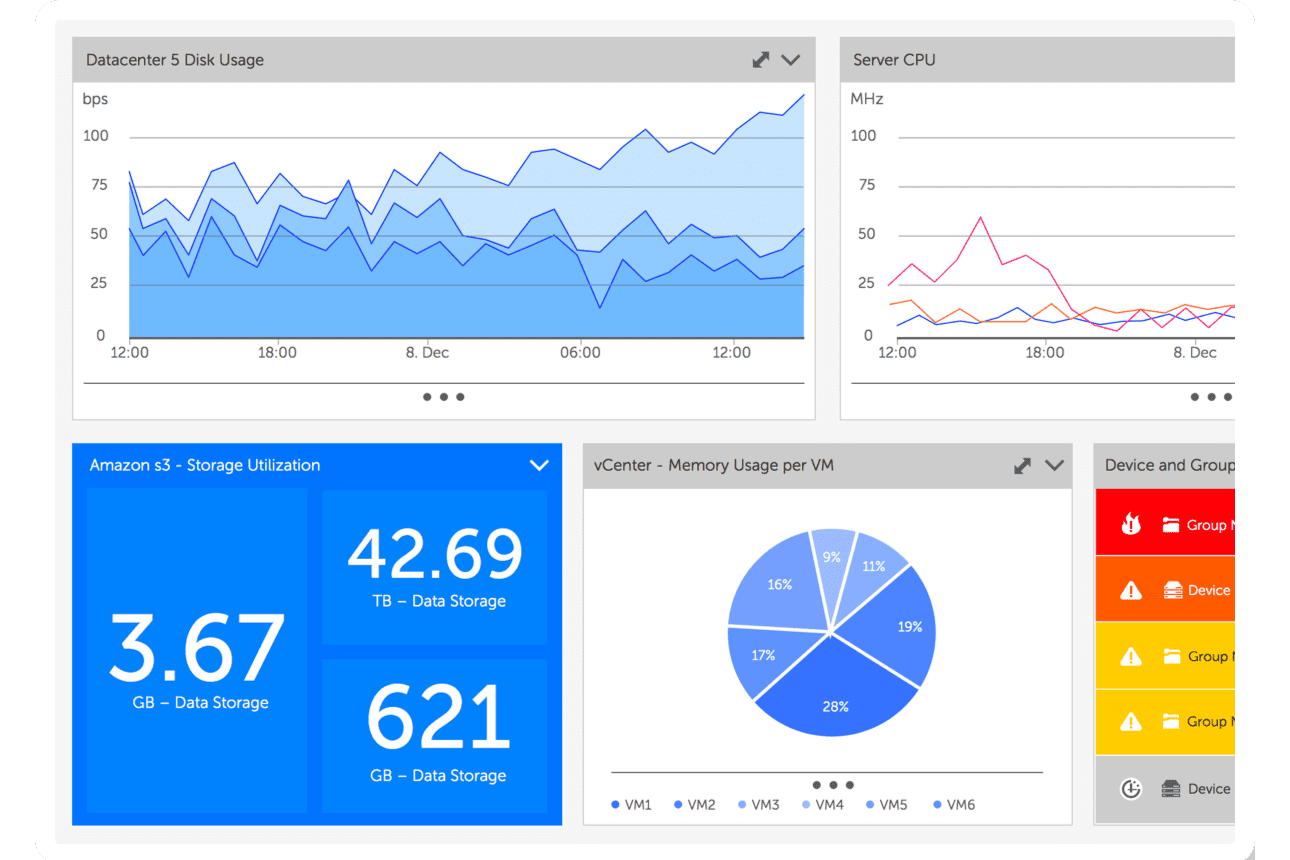The width and height of the screenshot is (1290, 860).
Task: Maximize the vCenter Memory Usage widget
Action: 1022,465
